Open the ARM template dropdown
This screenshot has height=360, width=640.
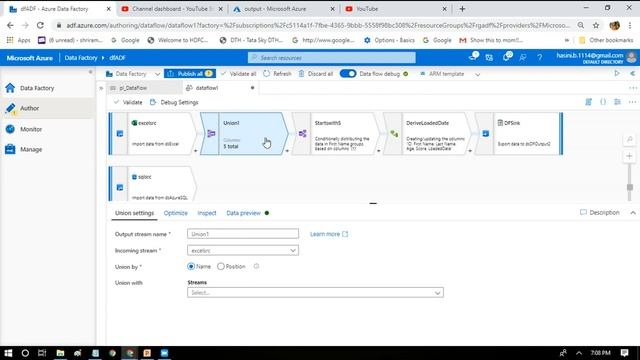477,74
